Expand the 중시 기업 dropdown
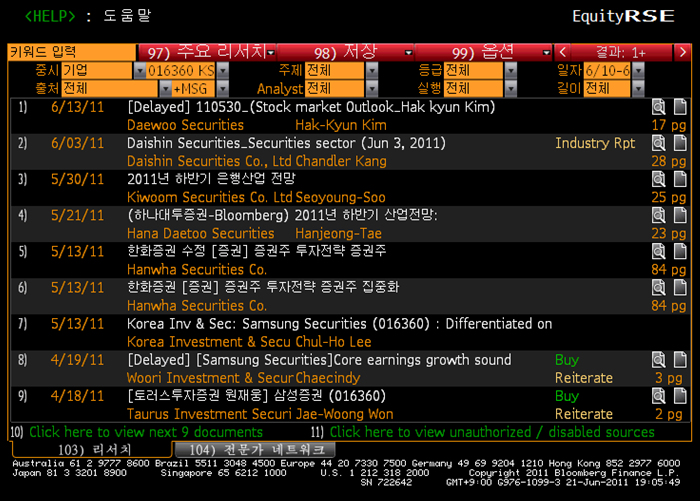Screen dimensions: 700x501 click(140, 71)
